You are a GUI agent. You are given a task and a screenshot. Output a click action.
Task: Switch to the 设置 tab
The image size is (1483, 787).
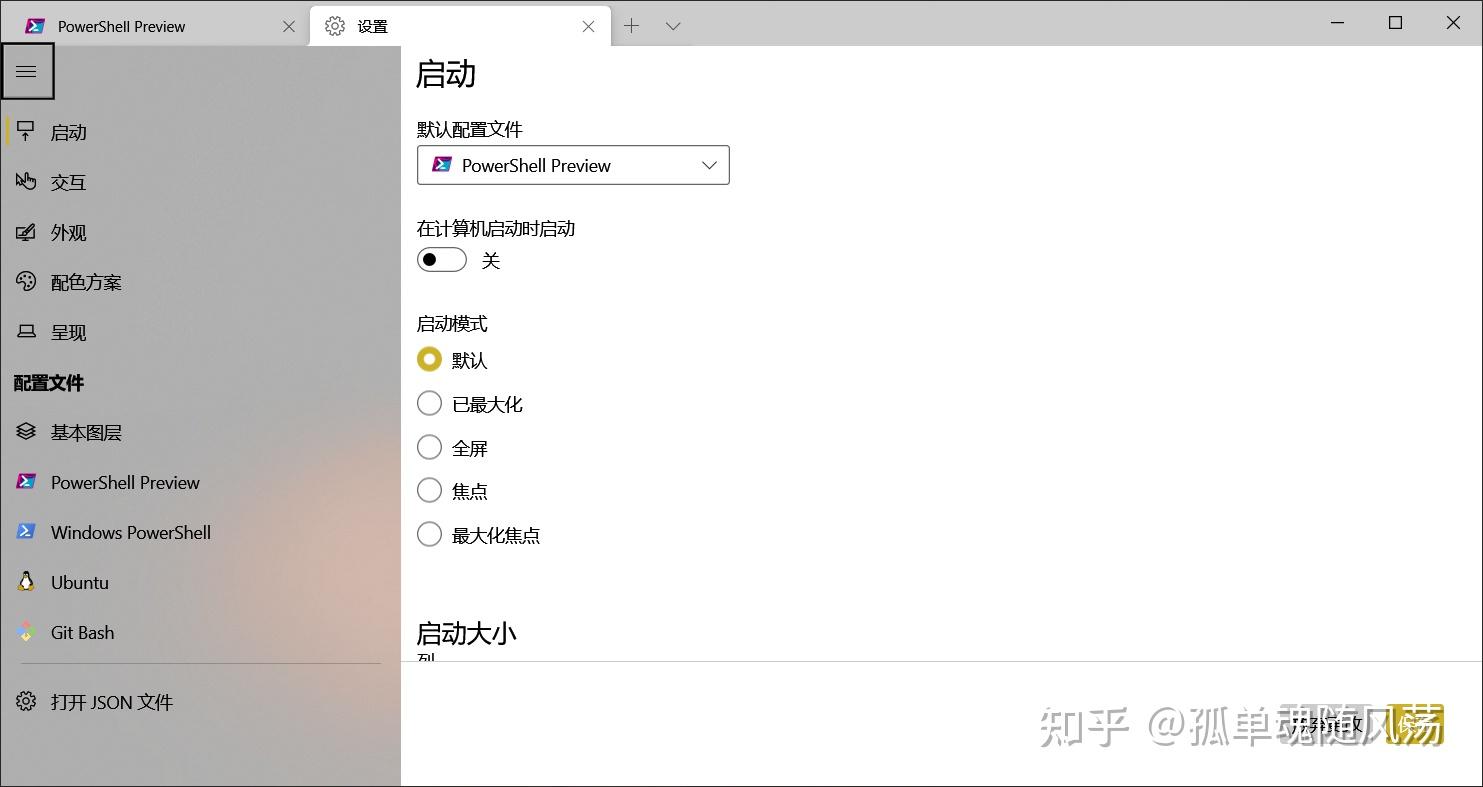tap(460, 26)
